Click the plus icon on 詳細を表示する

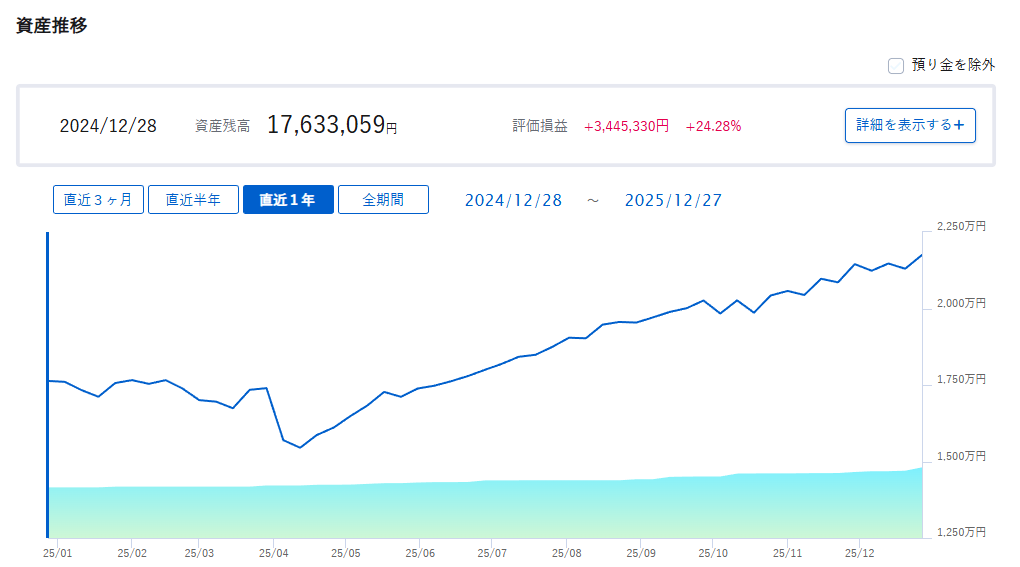point(959,125)
